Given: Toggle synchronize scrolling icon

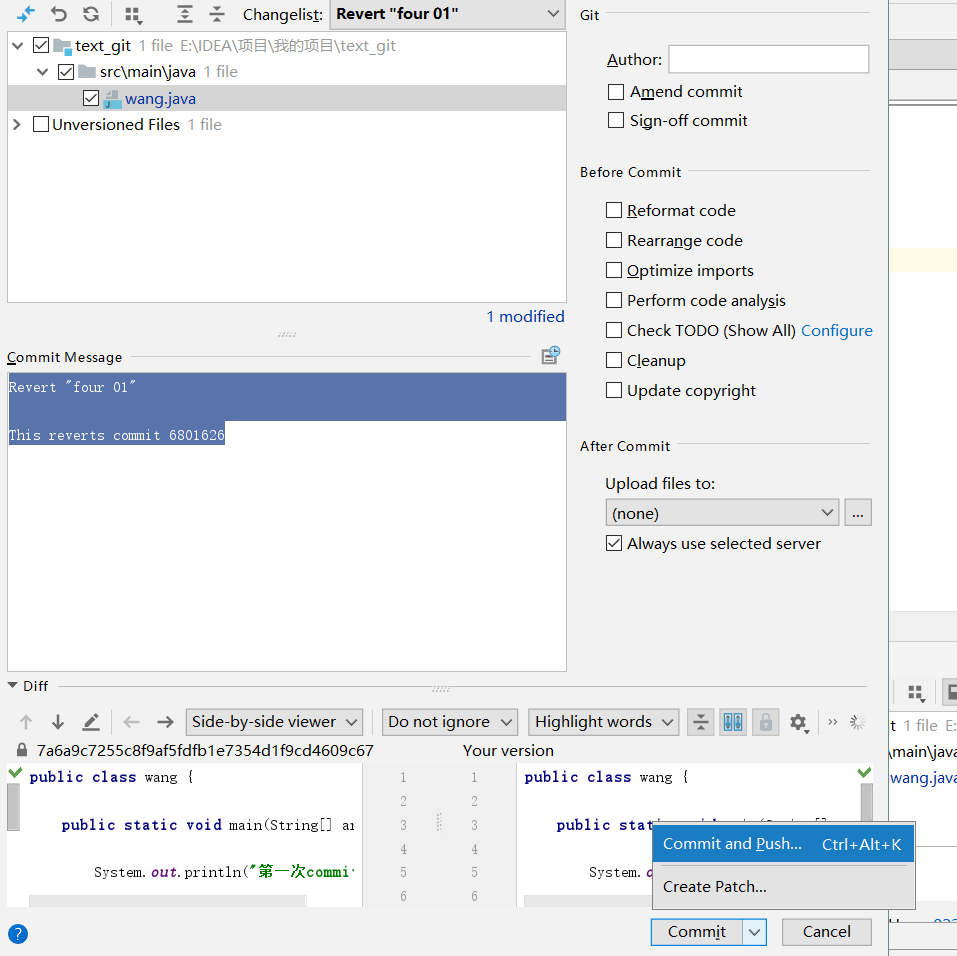Looking at the screenshot, I should point(733,722).
